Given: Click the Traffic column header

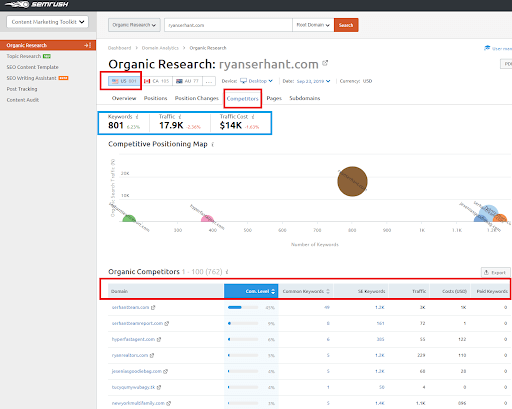Looking at the screenshot, I should [x=409, y=291].
